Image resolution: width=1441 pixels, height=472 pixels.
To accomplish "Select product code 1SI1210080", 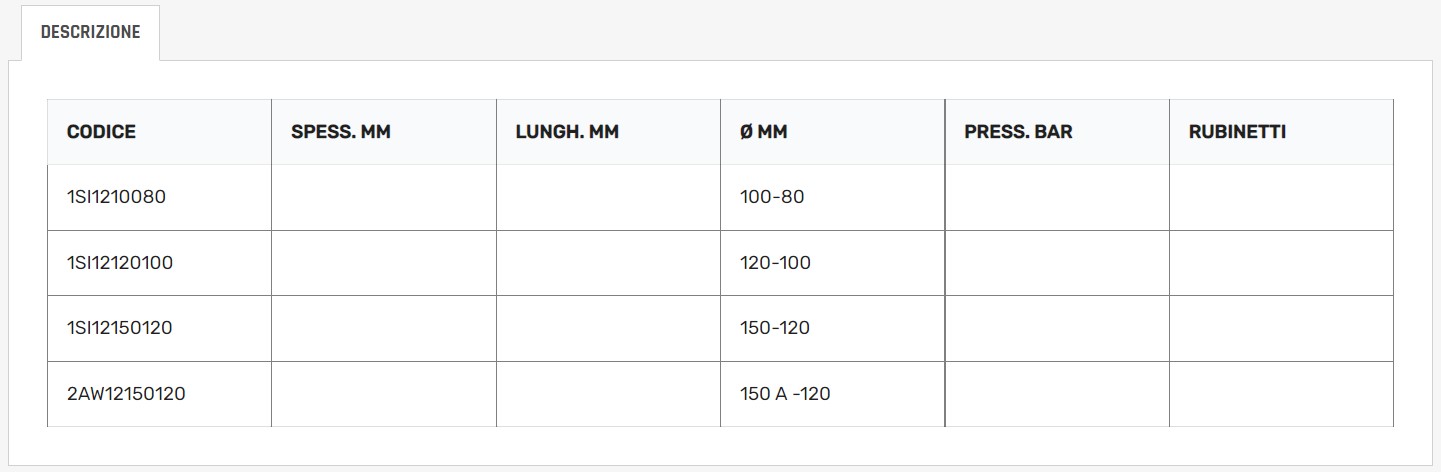I will (116, 197).
